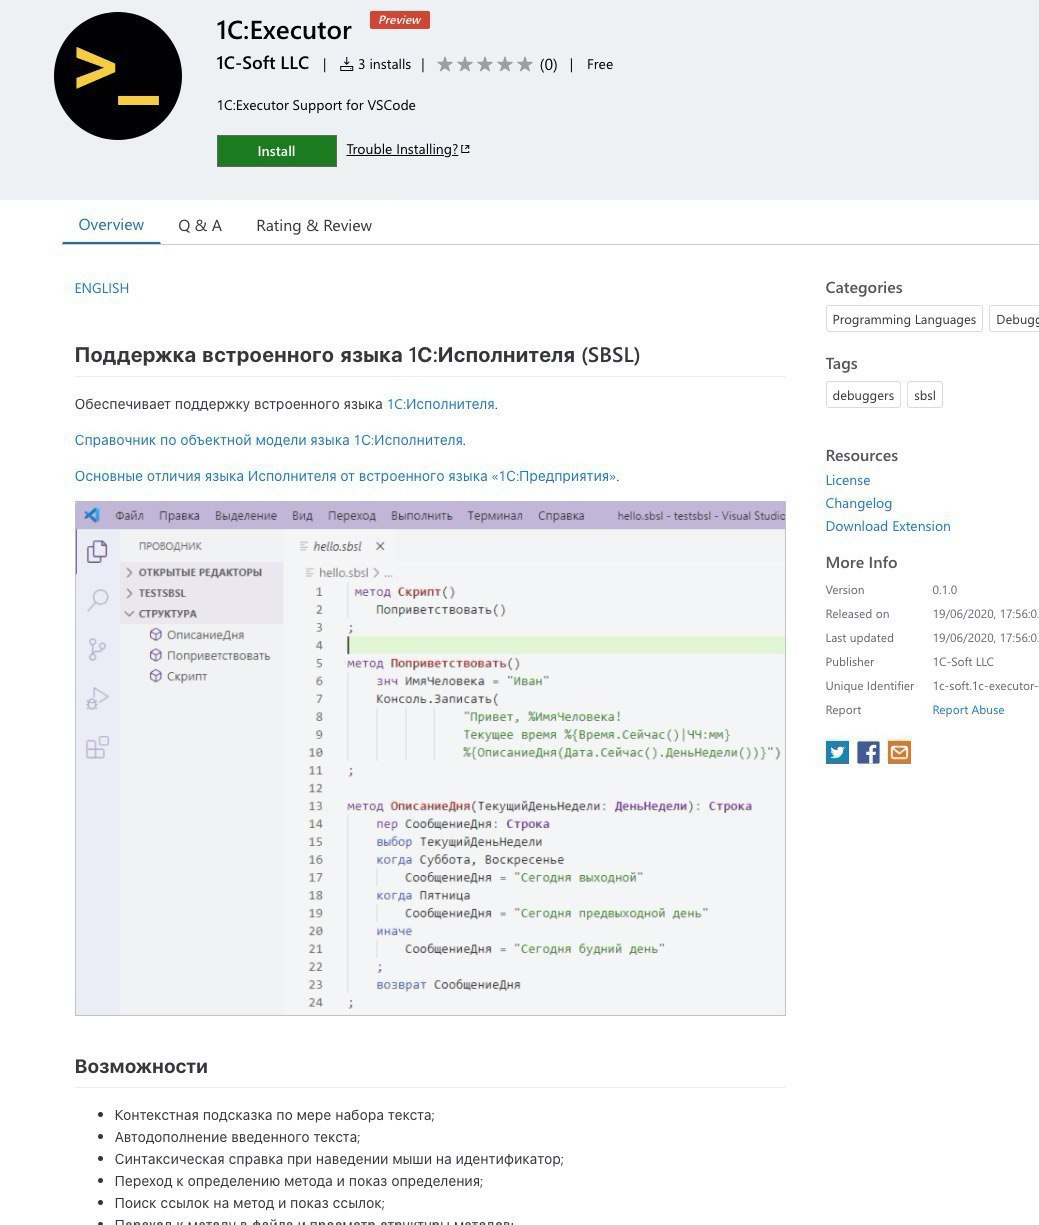
Task: Close the hello.sbsl editor tab
Action: pyautogui.click(x=380, y=546)
